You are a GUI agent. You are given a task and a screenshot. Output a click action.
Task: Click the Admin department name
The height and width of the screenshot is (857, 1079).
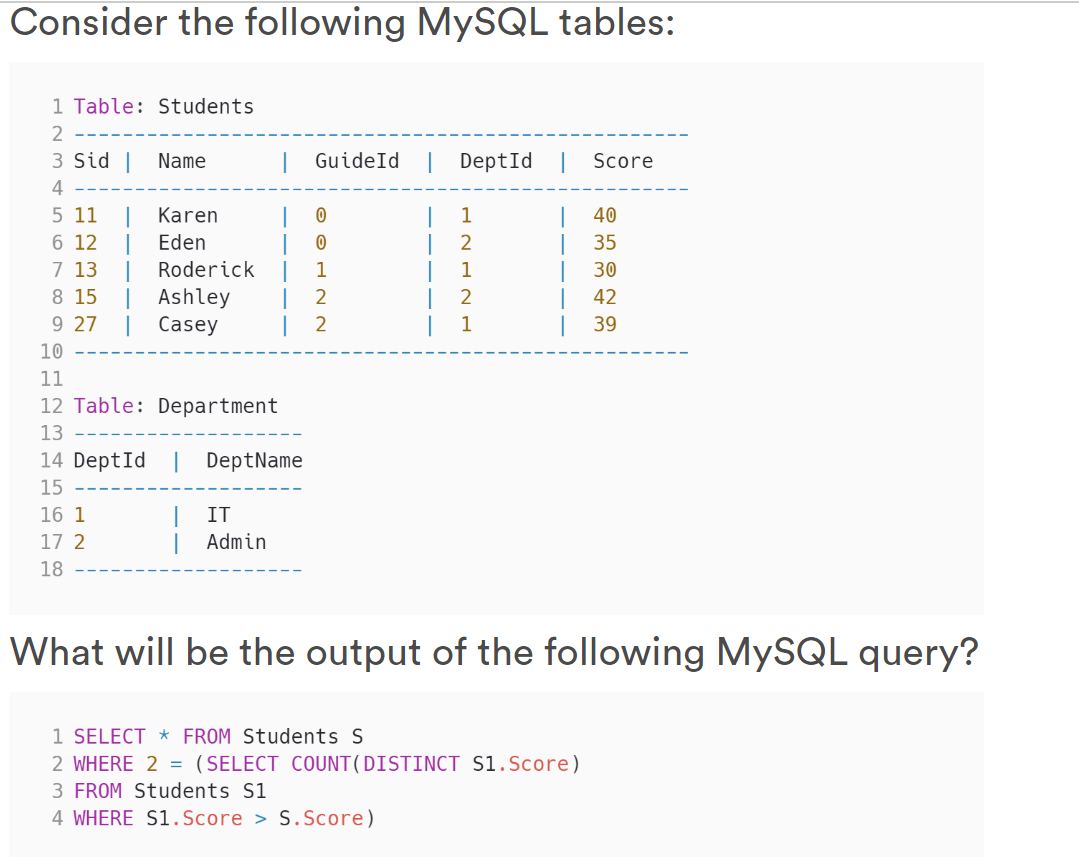(x=236, y=542)
